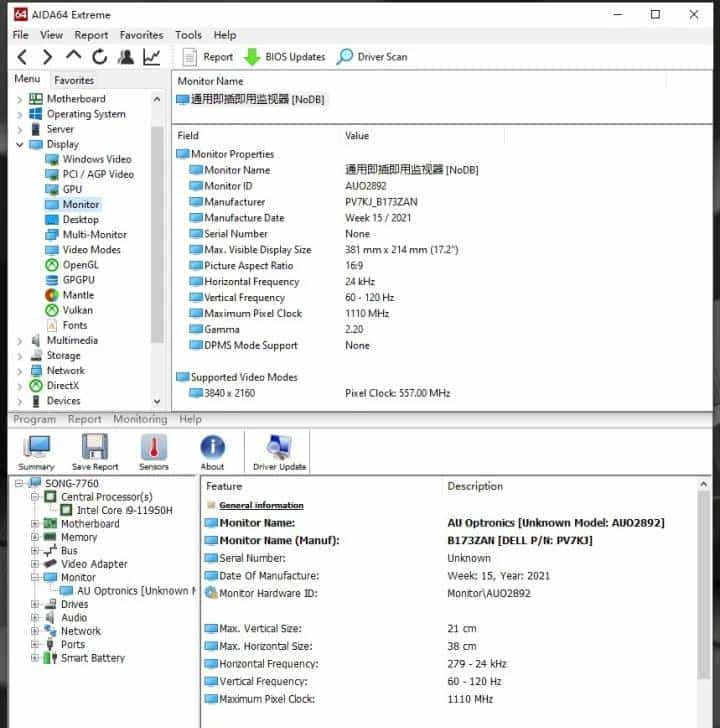Click the navigation tree scrollbar up arrow
Screen dimensions: 720x728
point(157,99)
